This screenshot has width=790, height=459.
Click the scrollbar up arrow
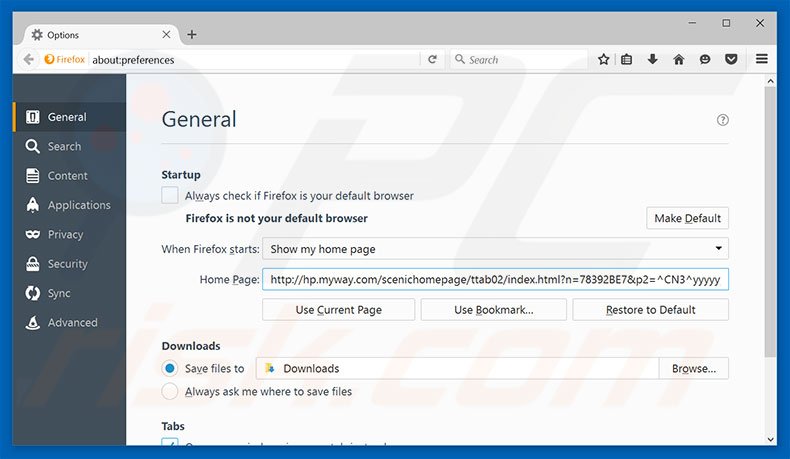pos(770,81)
